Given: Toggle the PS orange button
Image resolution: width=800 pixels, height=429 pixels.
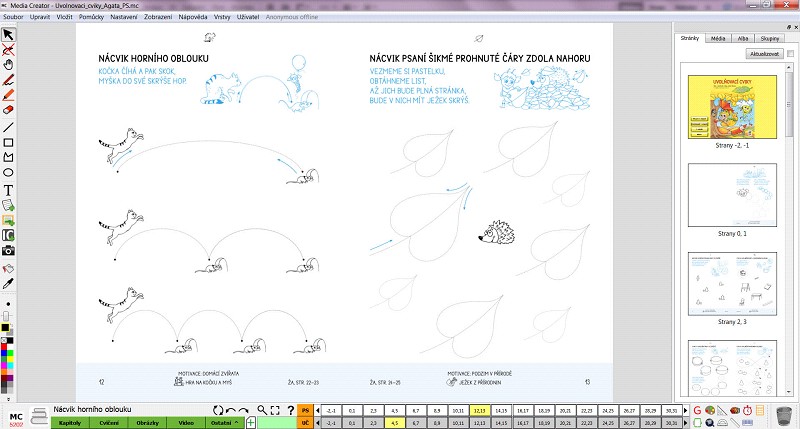Looking at the screenshot, I should (x=305, y=410).
